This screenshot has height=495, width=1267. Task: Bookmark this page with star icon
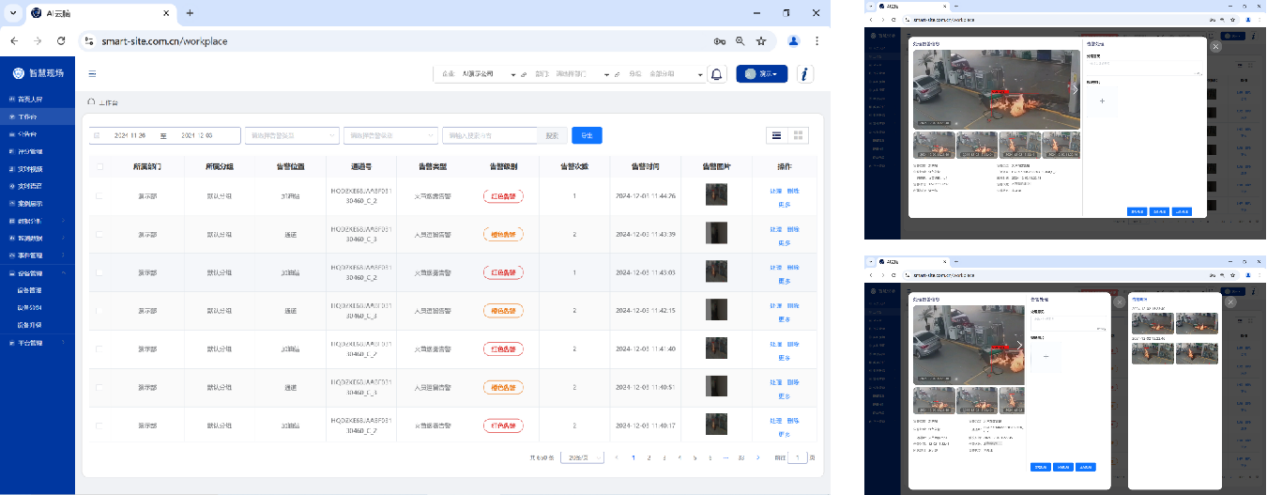[761, 41]
